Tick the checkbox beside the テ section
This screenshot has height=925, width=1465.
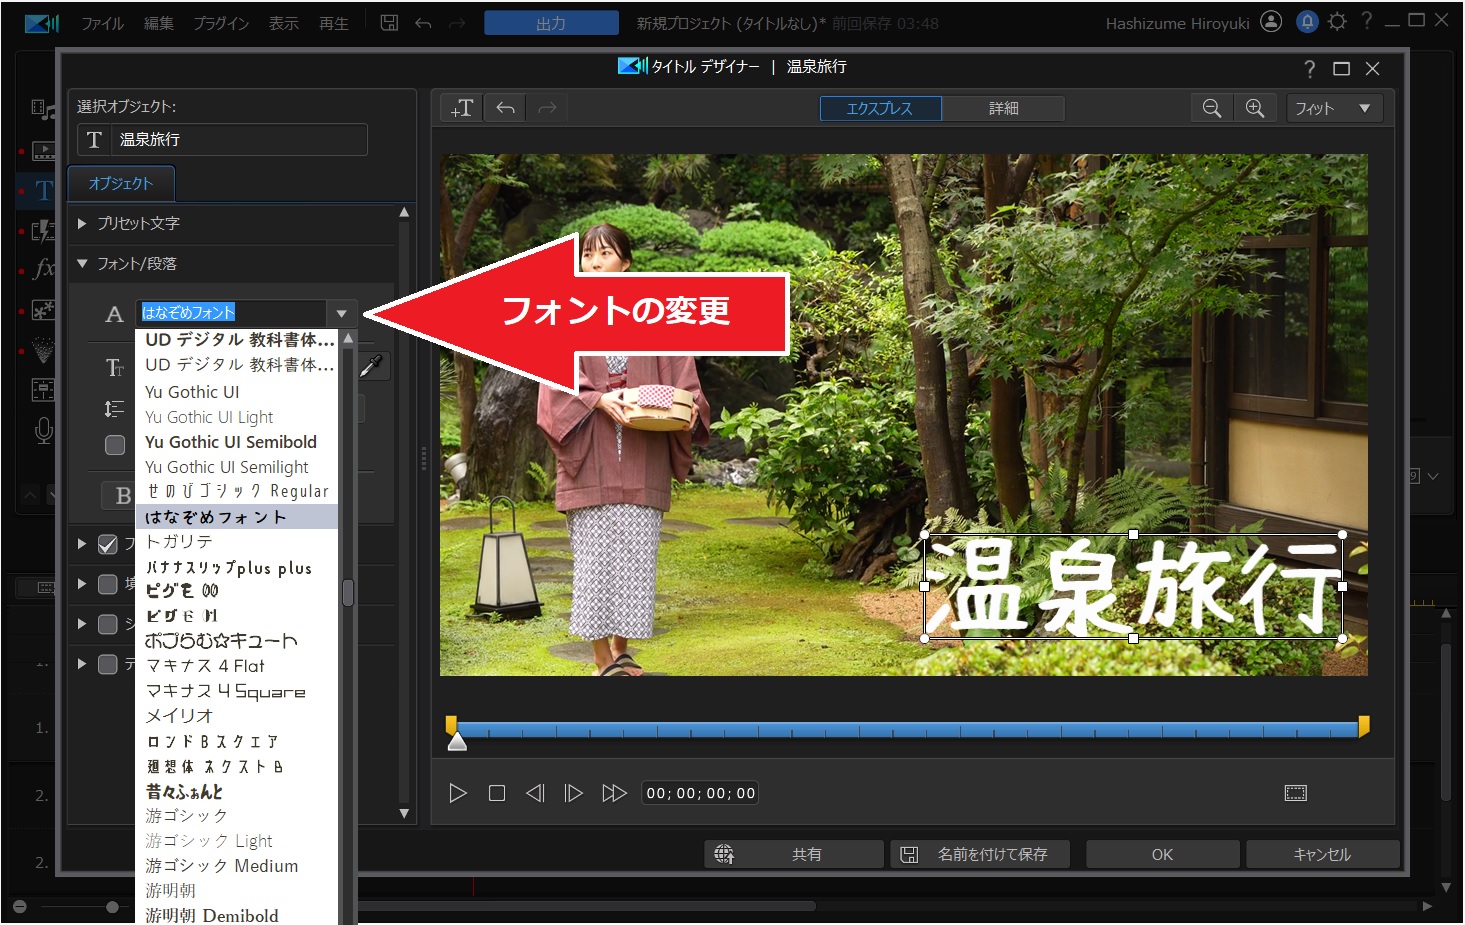coord(108,664)
